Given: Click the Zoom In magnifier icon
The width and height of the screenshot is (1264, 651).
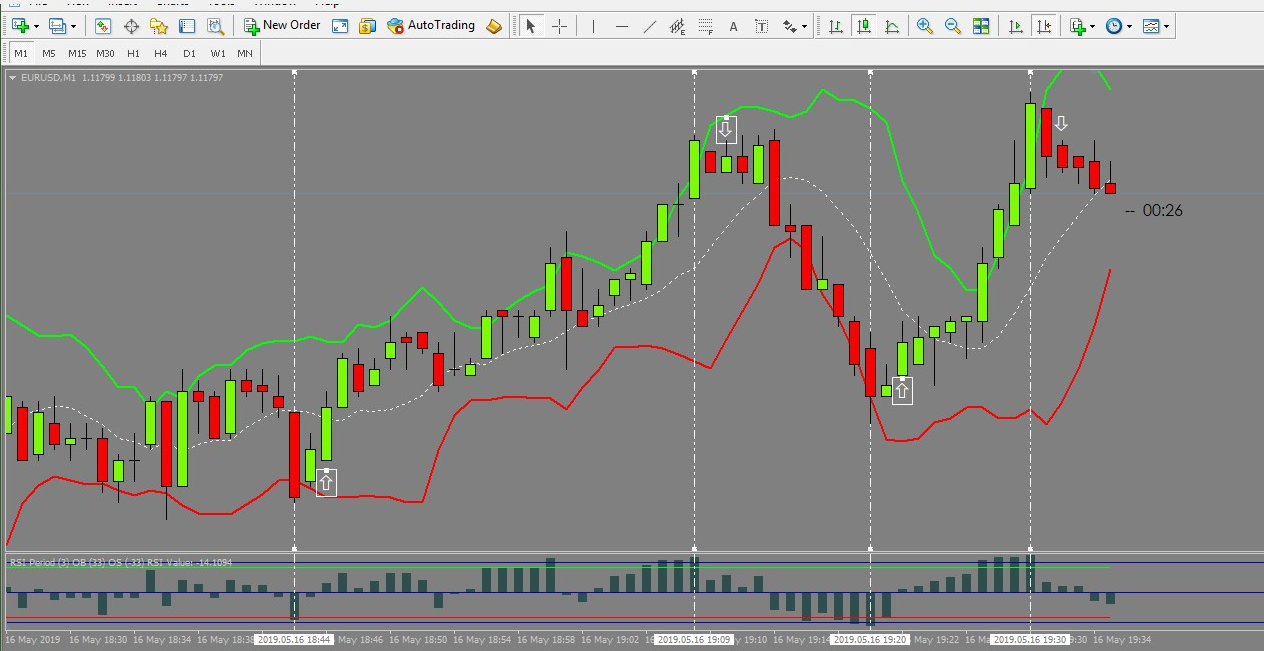Looking at the screenshot, I should (x=925, y=26).
